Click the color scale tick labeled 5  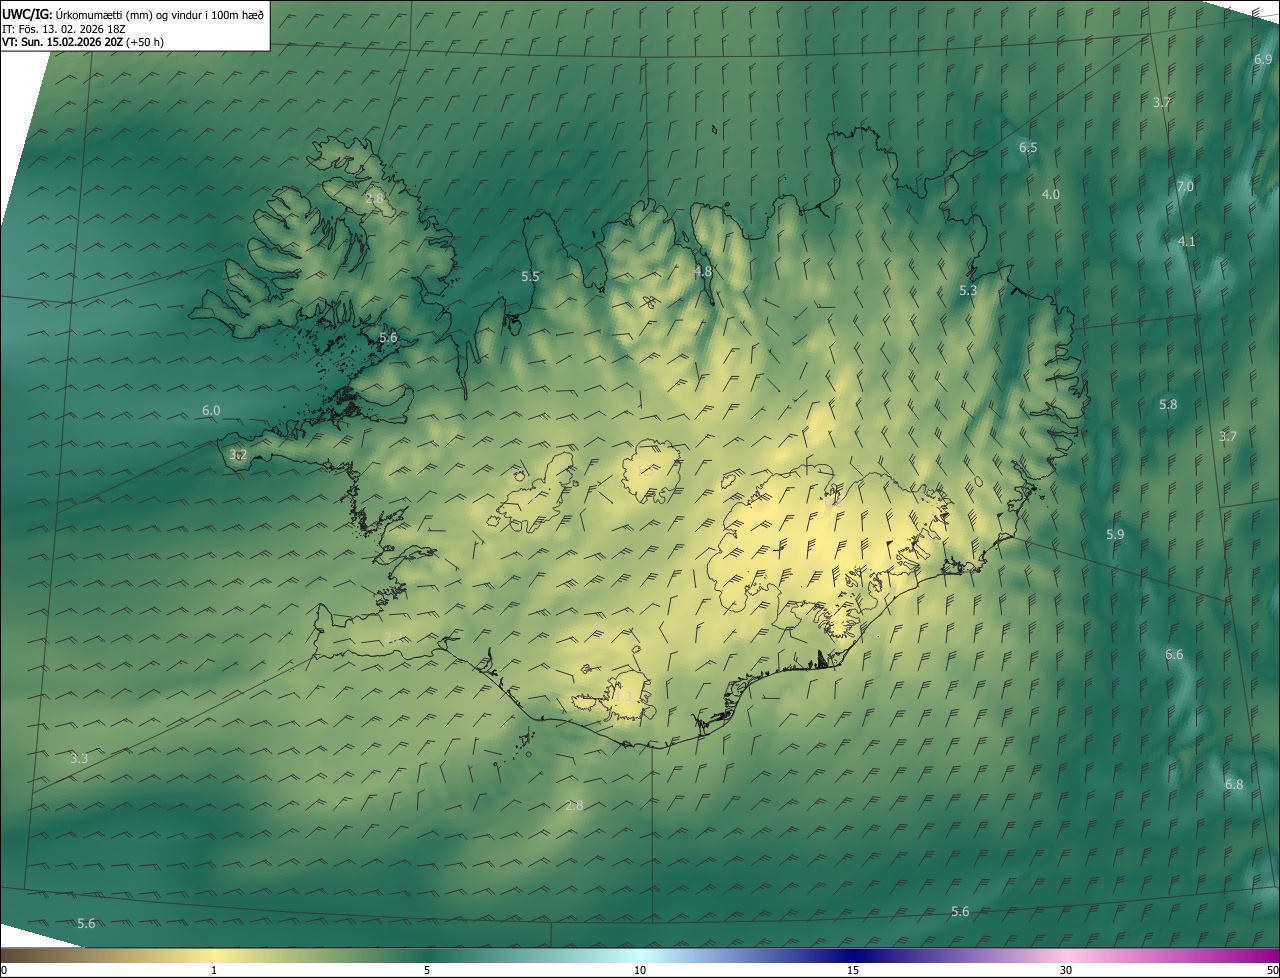tap(427, 970)
